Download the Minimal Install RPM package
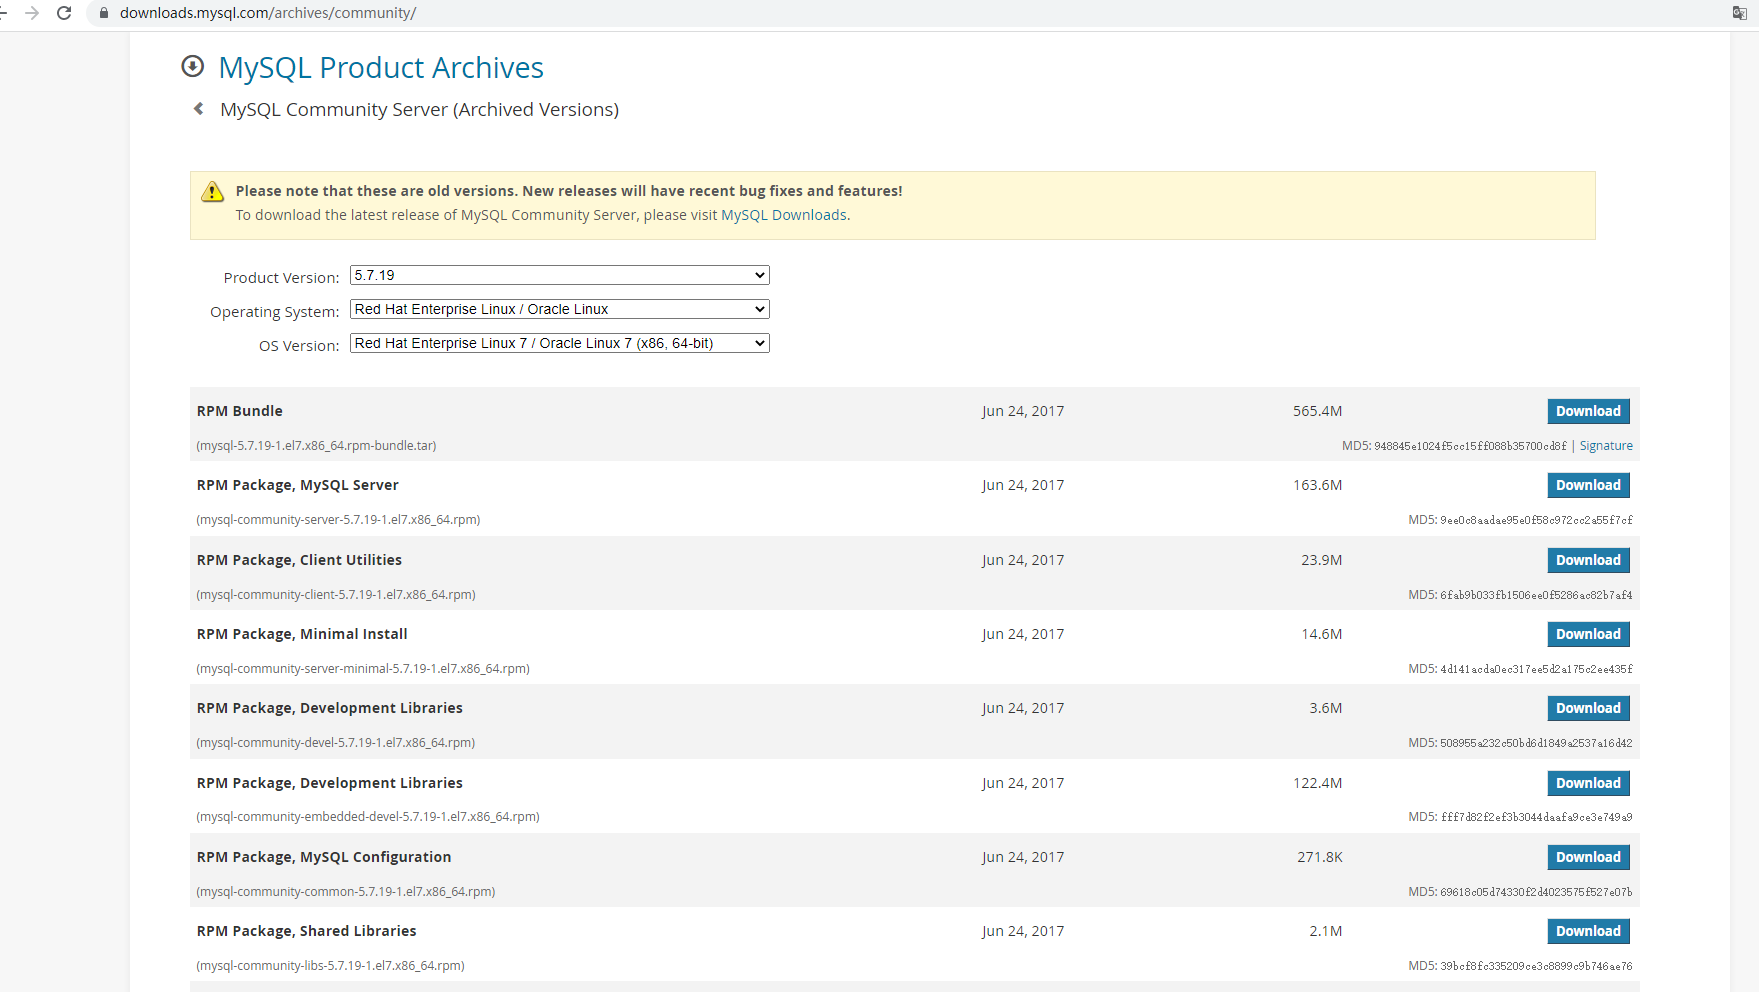The height and width of the screenshot is (992, 1759). coord(1588,634)
